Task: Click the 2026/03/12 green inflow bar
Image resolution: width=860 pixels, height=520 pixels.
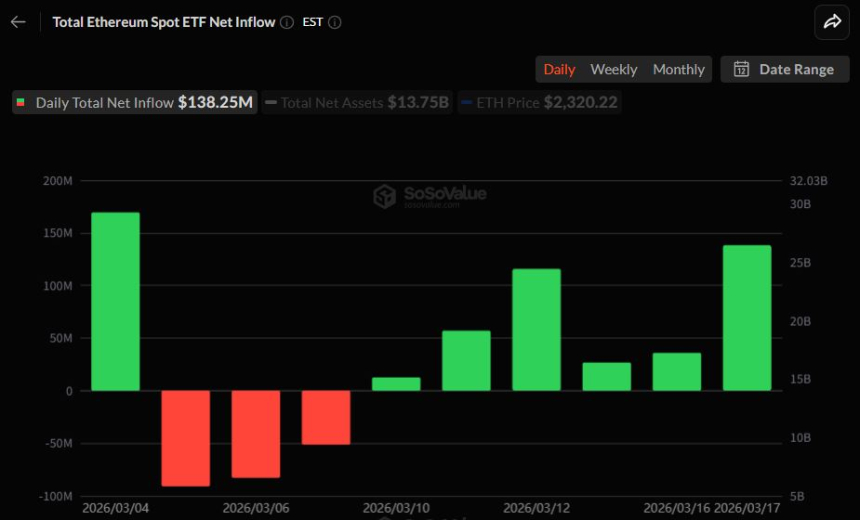Action: pyautogui.click(x=536, y=329)
